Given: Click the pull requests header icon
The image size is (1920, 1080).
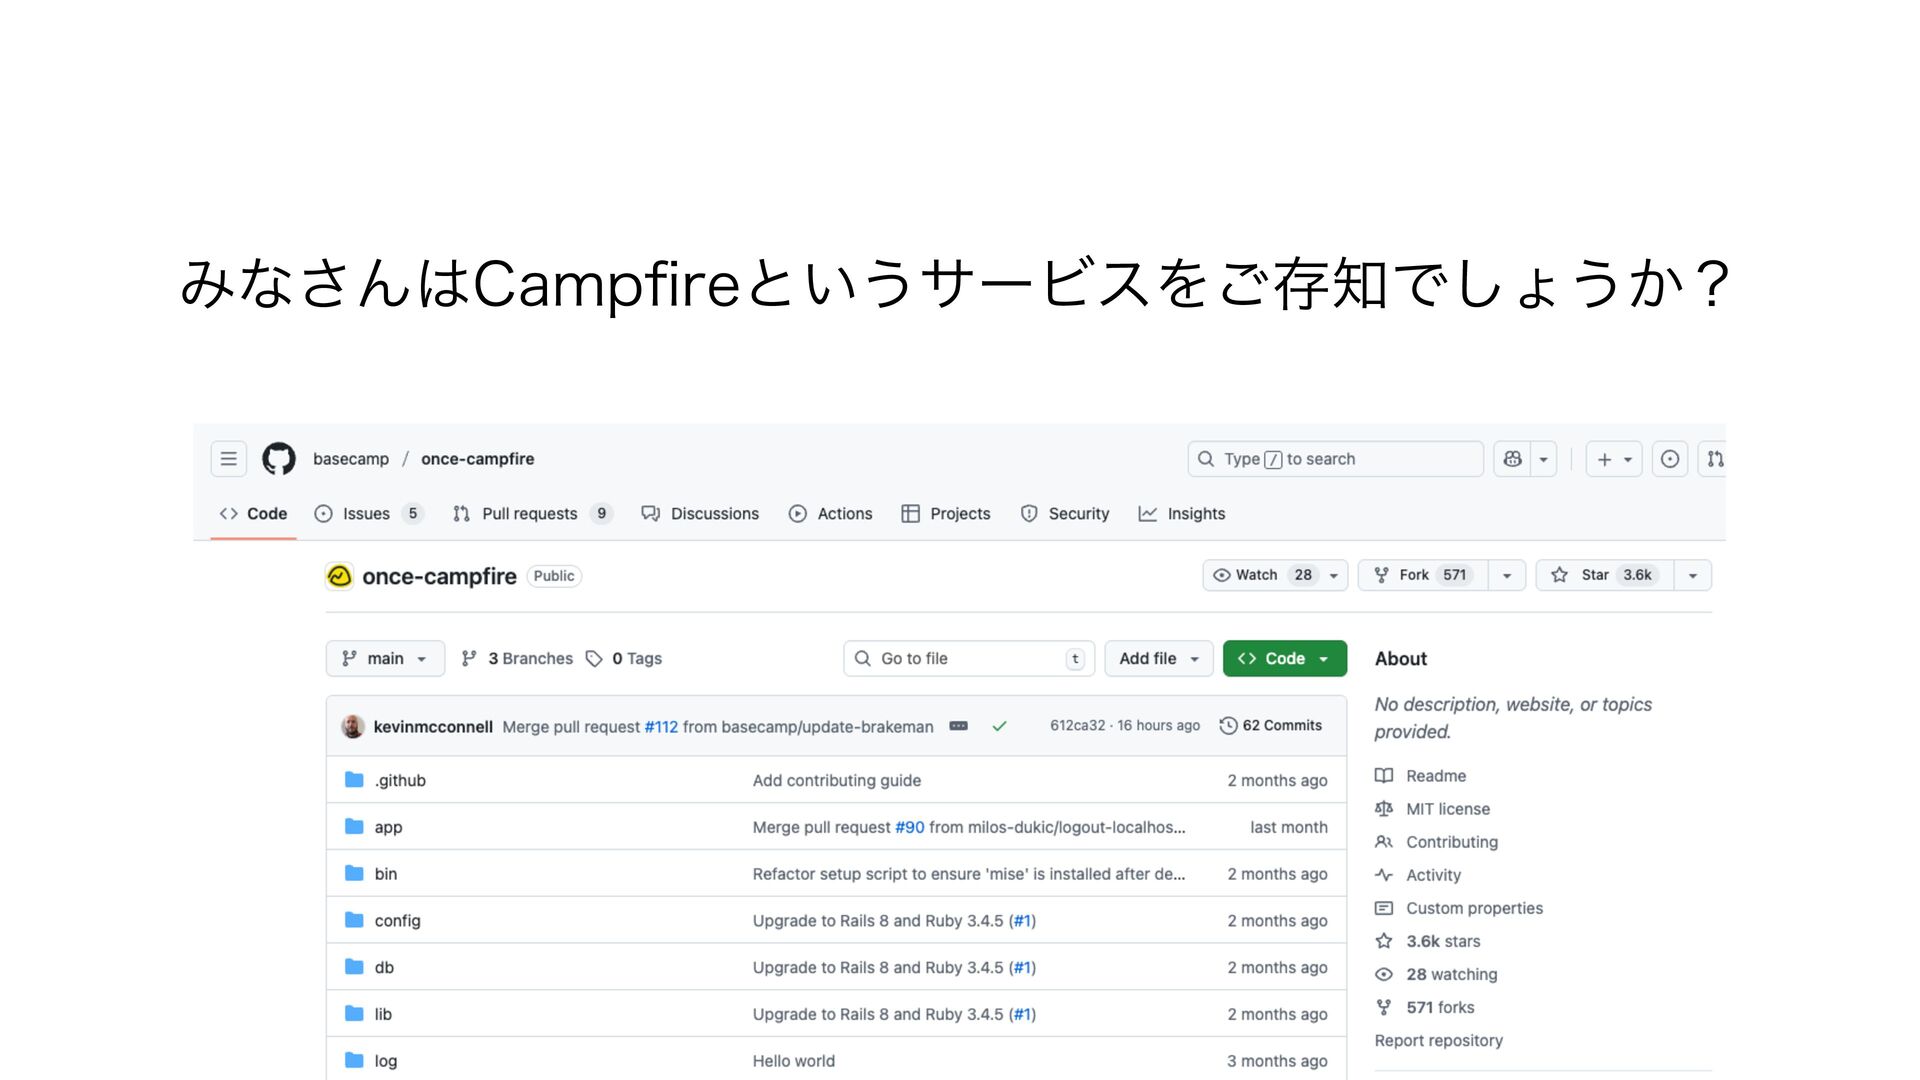Looking at the screenshot, I should (x=1714, y=459).
